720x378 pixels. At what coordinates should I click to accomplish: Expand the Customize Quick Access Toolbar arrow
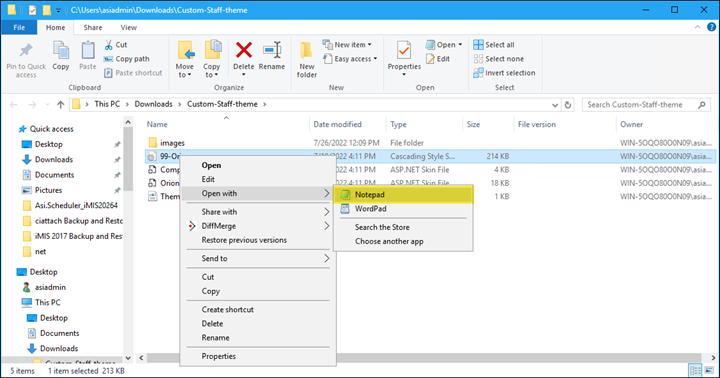pyautogui.click(x=58, y=10)
